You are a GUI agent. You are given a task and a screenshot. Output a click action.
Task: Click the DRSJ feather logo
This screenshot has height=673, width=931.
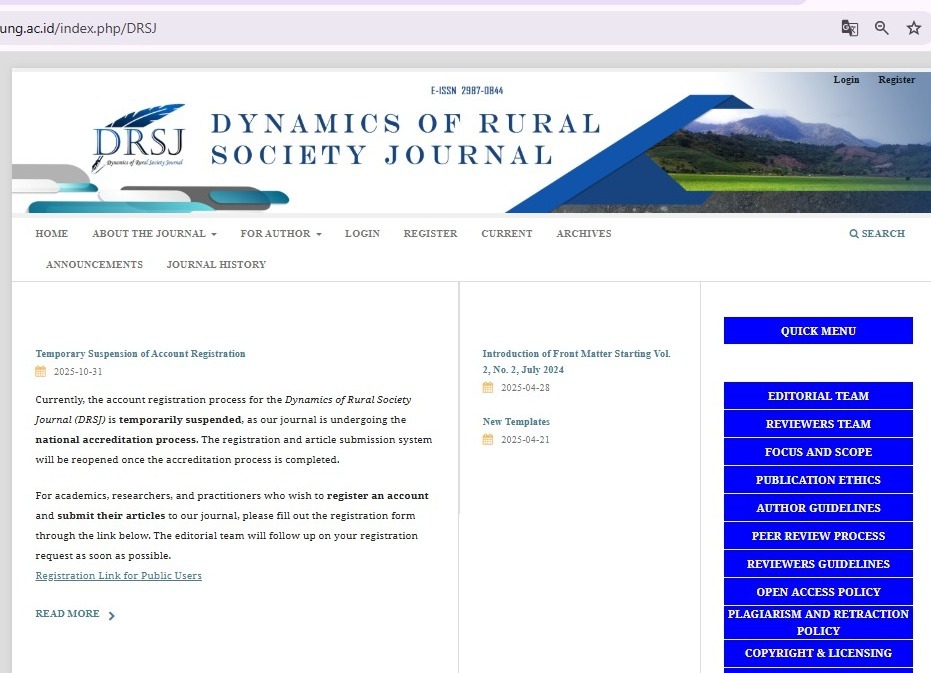140,138
